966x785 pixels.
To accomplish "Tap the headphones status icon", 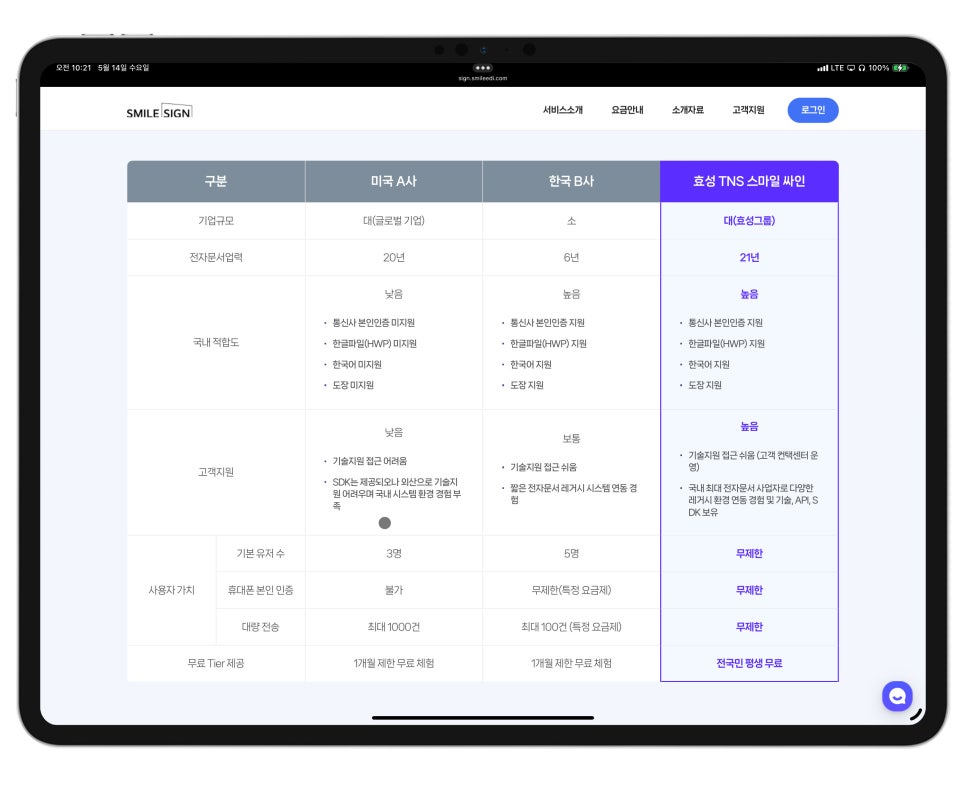I will pyautogui.click(x=861, y=68).
